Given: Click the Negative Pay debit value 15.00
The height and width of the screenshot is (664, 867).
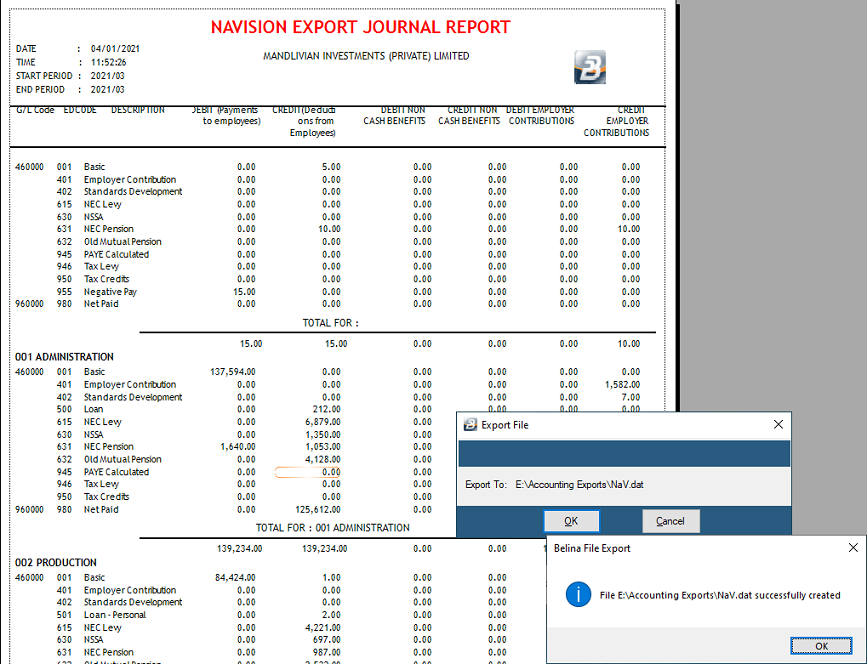Looking at the screenshot, I should point(244,291).
